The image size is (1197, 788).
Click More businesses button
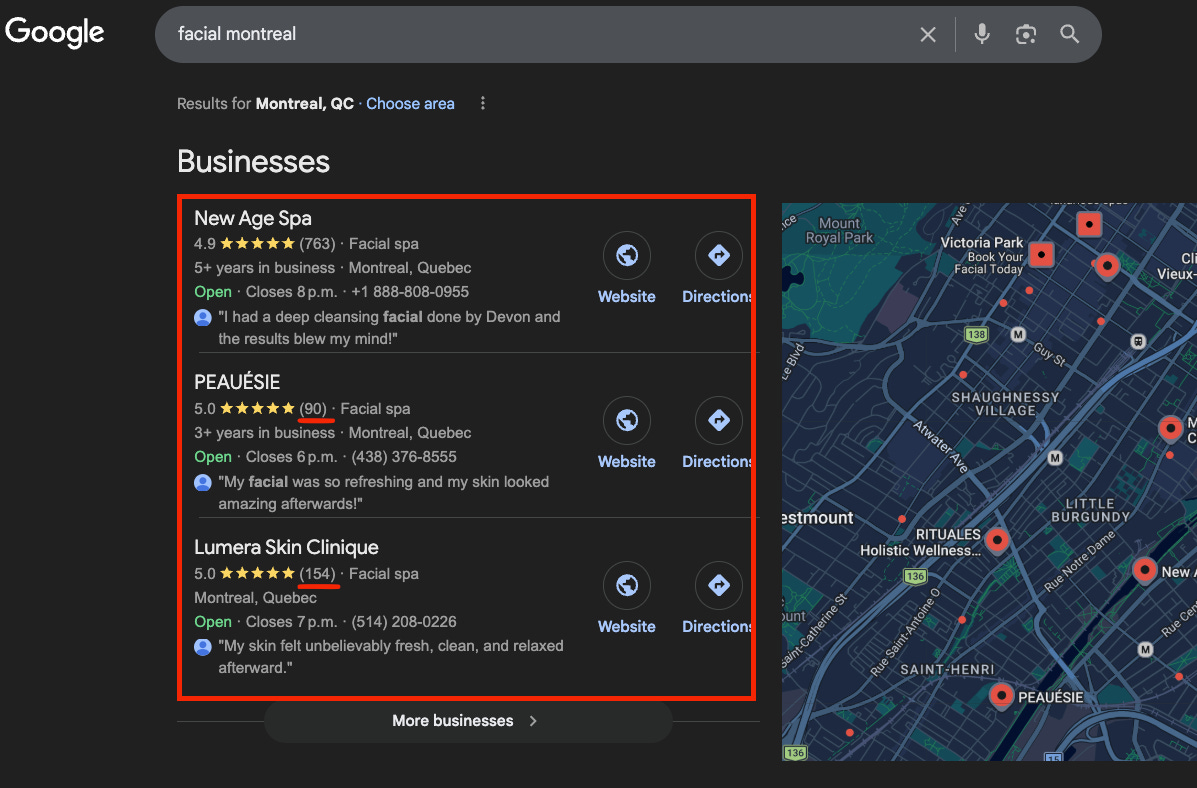pyautogui.click(x=468, y=721)
